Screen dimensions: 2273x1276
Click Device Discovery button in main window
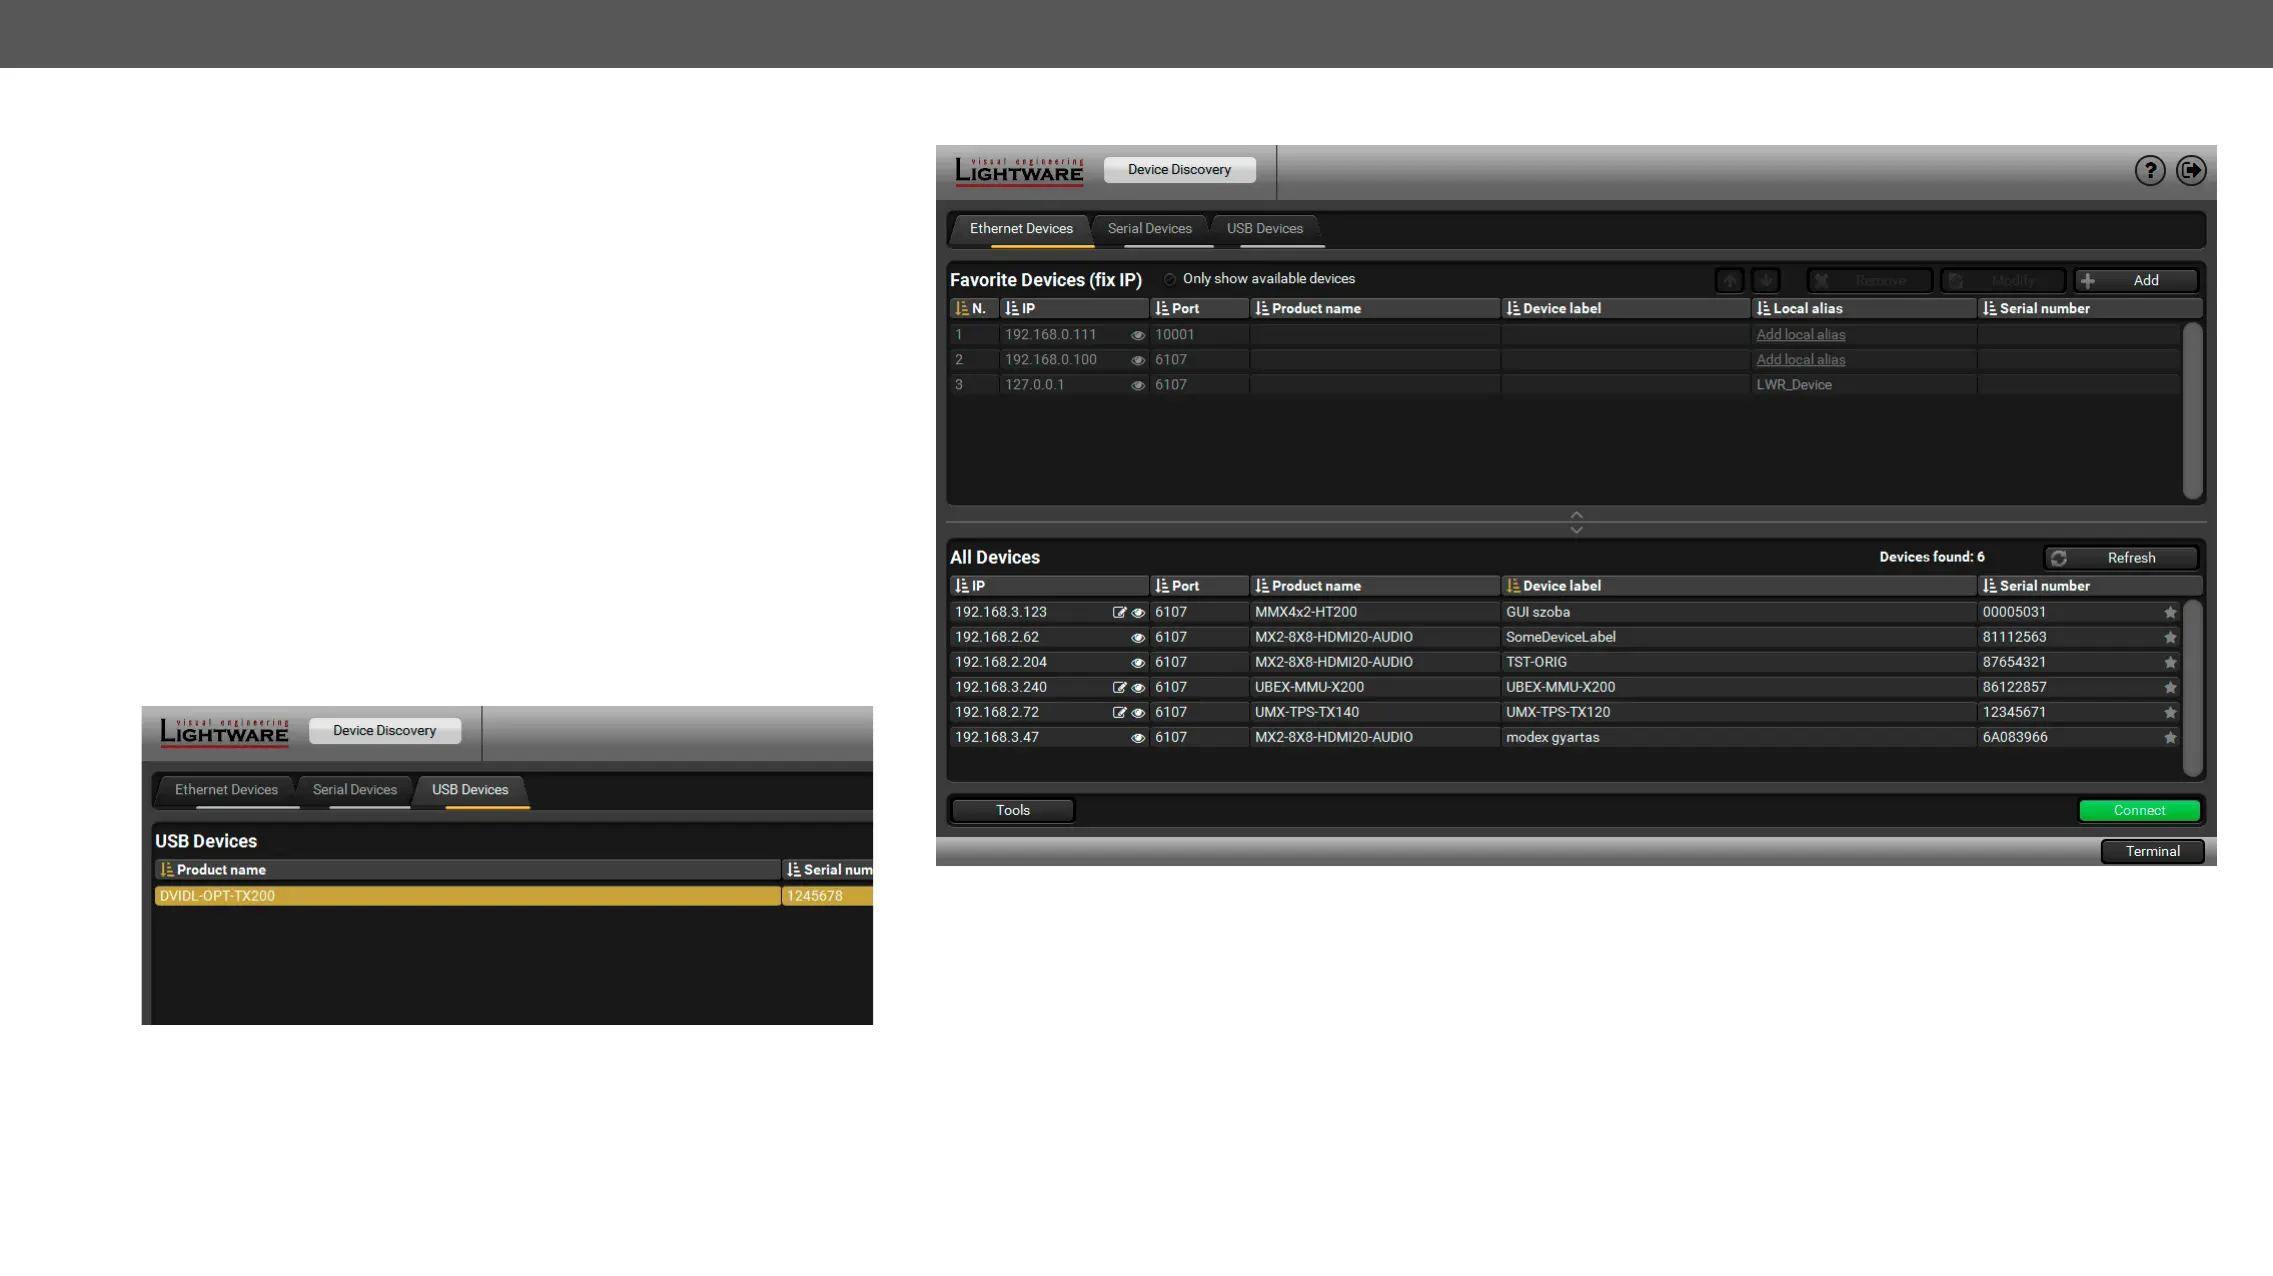(1179, 170)
